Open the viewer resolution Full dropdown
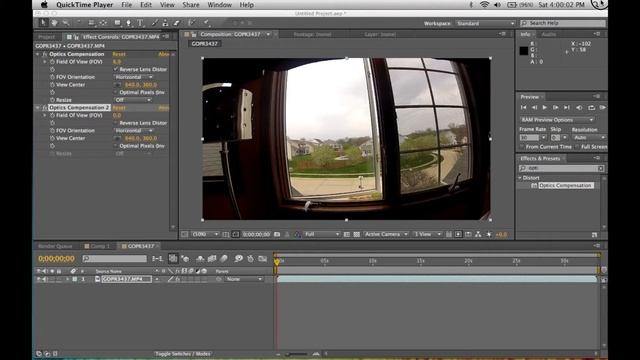This screenshot has width=640, height=360. (322, 234)
